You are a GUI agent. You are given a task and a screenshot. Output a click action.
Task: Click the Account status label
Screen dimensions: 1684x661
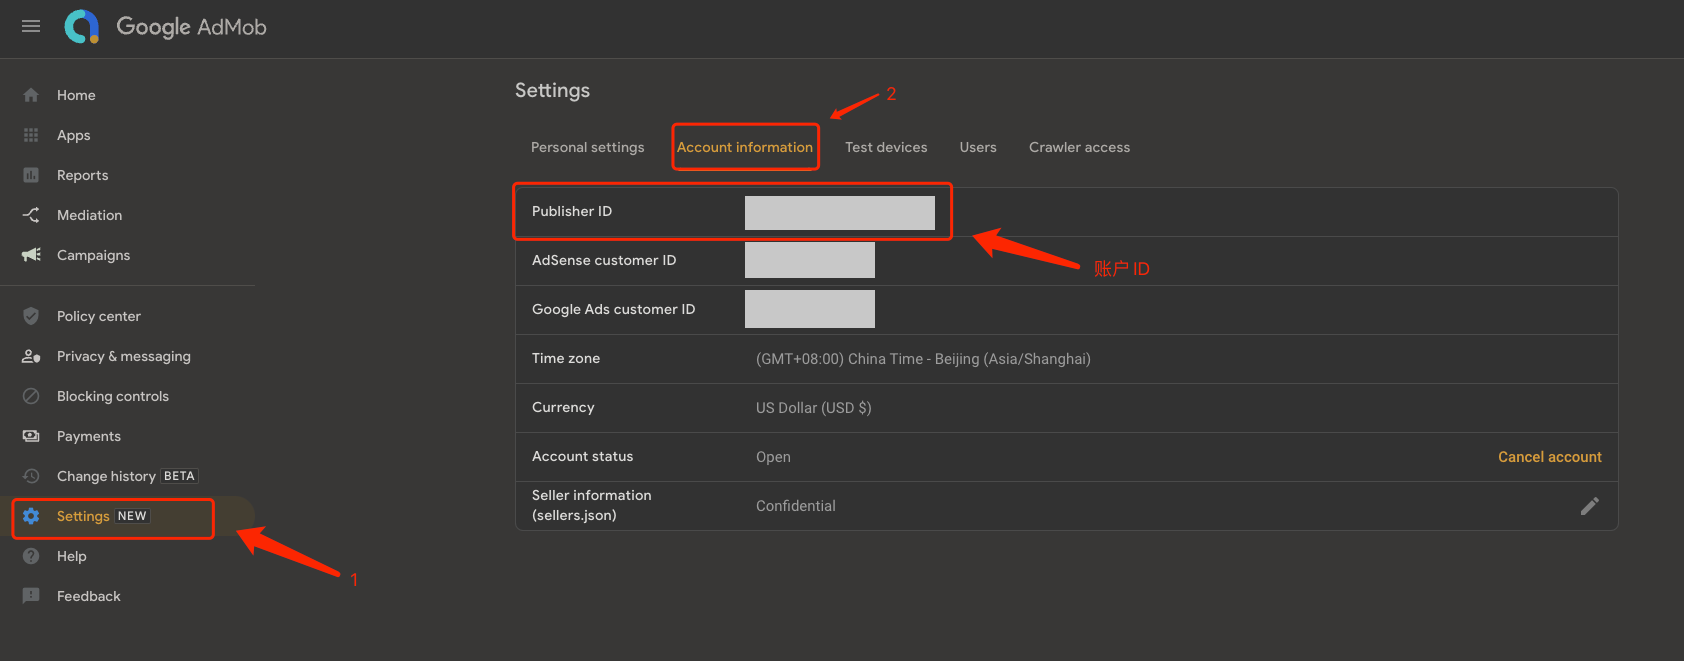tap(582, 456)
